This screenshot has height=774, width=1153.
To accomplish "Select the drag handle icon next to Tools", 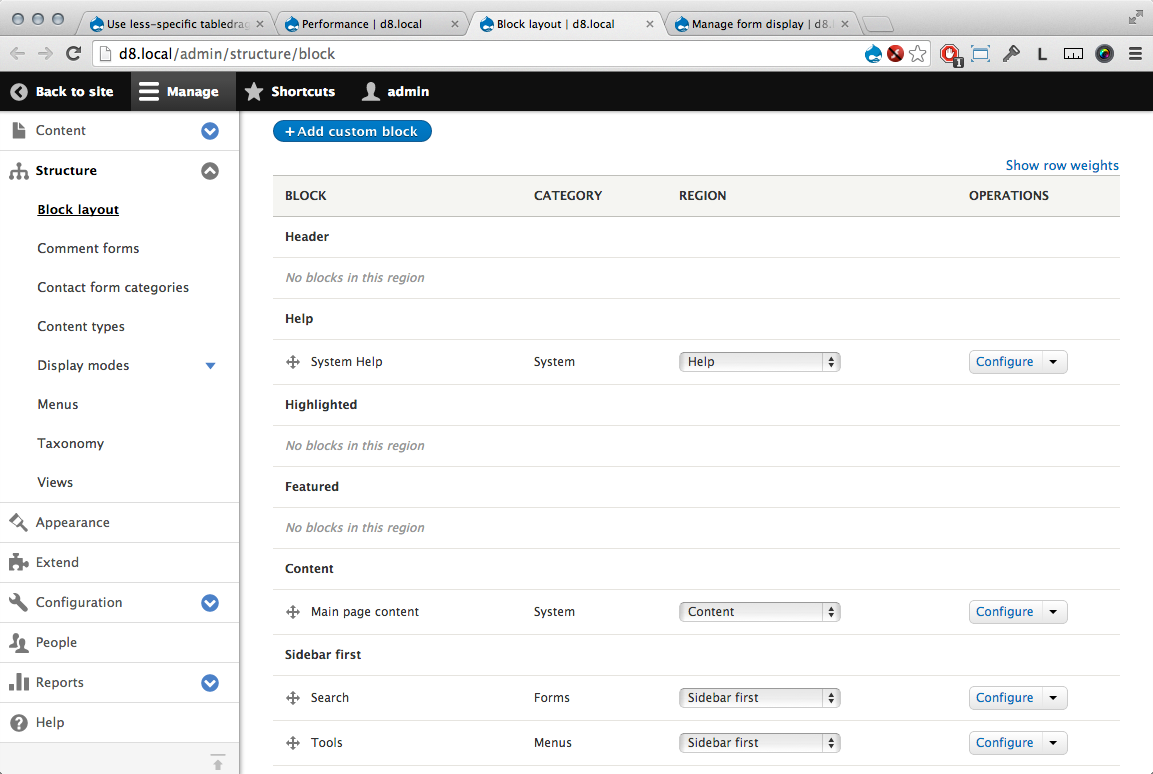I will [x=293, y=742].
